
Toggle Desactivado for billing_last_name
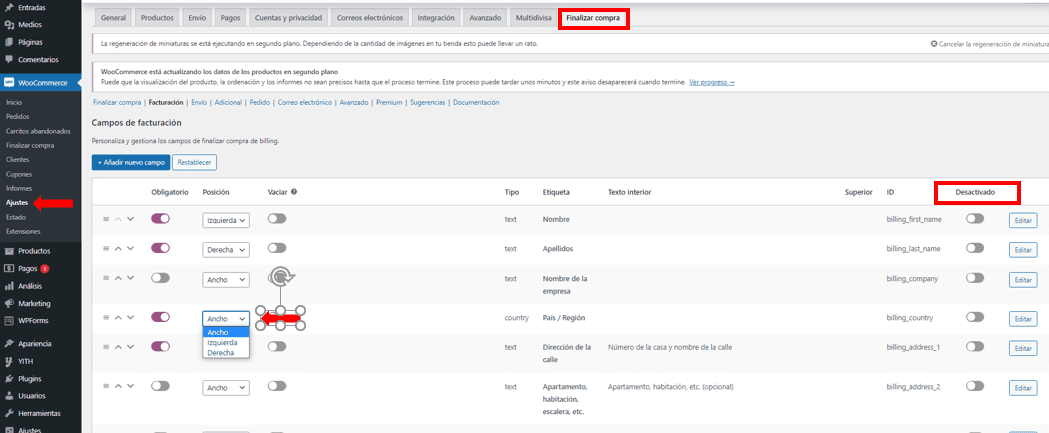(x=974, y=248)
